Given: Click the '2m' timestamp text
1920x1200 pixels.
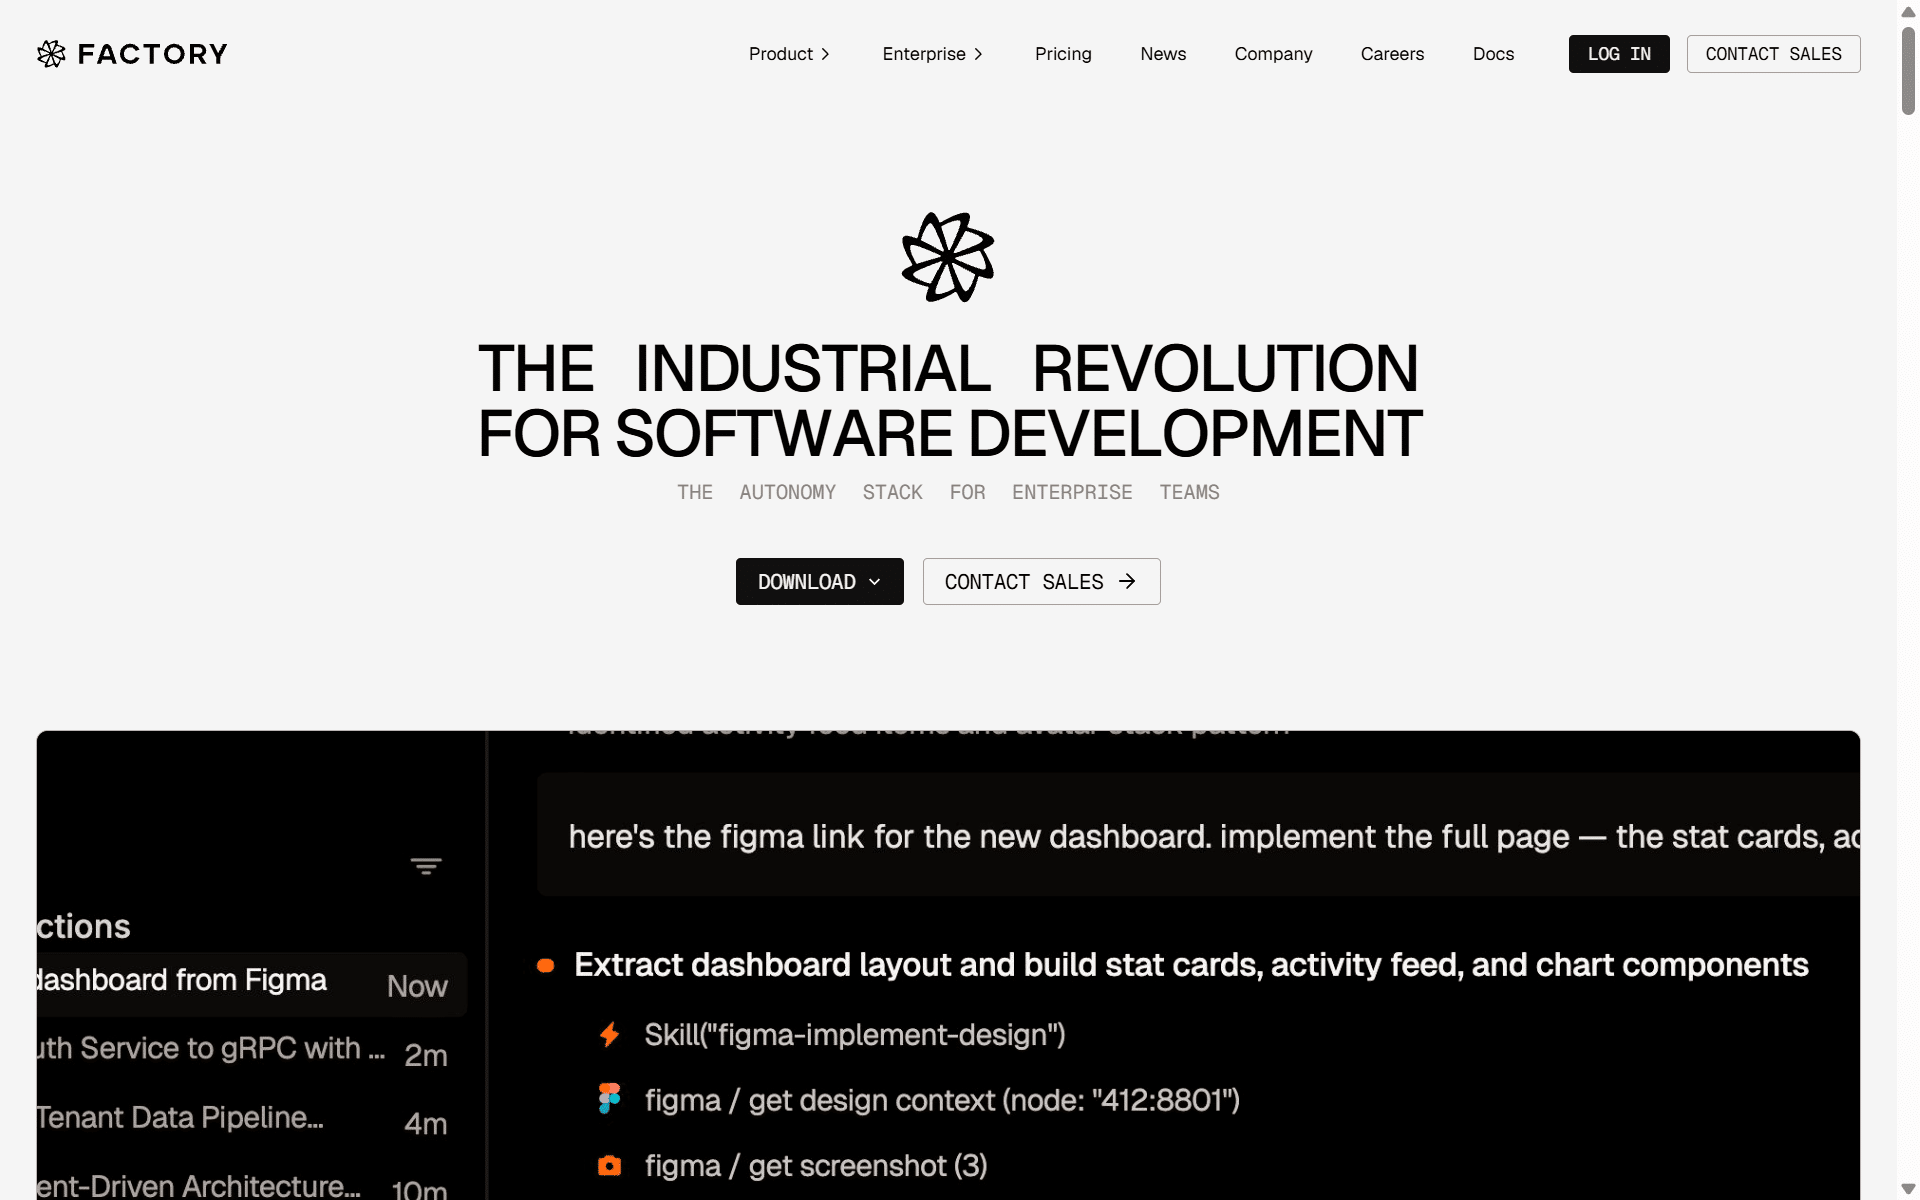Looking at the screenshot, I should click(x=425, y=1055).
